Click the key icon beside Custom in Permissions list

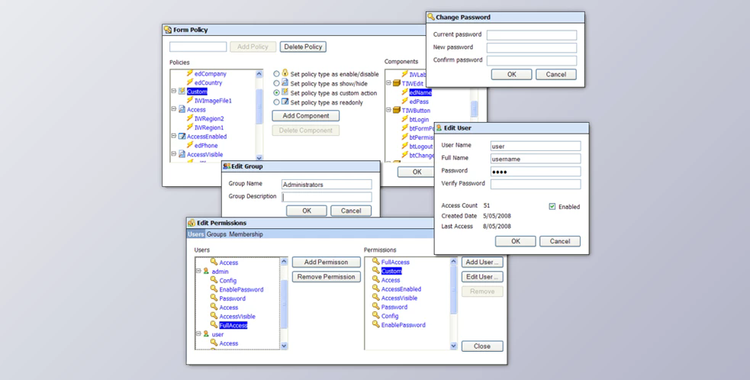pos(376,270)
